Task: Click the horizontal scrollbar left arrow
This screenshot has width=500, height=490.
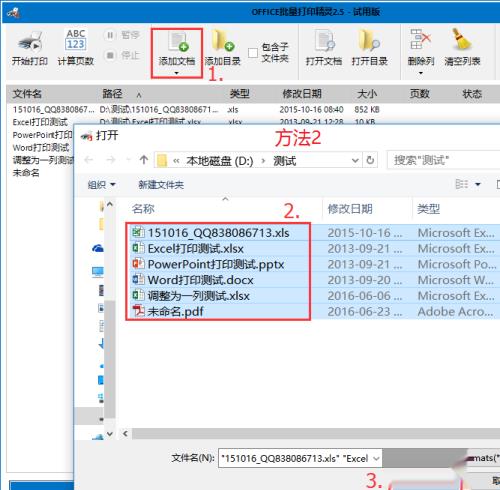Action: (x=125, y=434)
